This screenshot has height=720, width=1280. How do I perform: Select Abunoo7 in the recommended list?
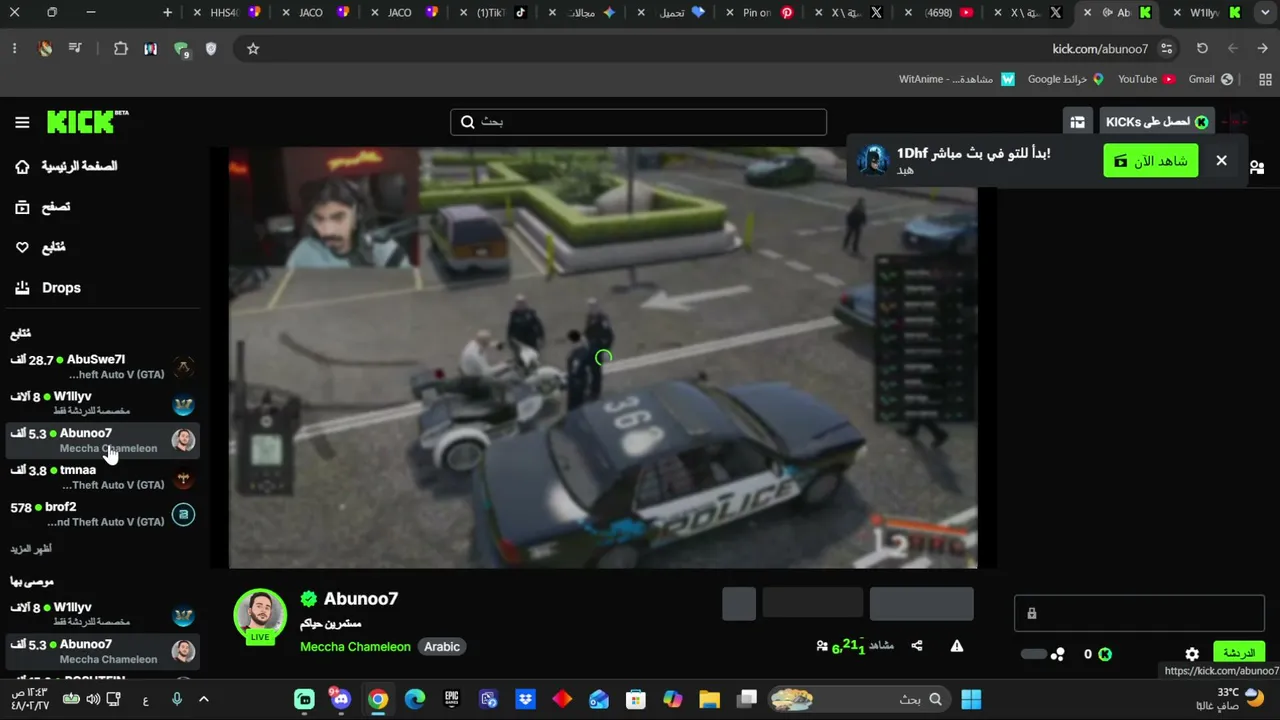pyautogui.click(x=102, y=651)
